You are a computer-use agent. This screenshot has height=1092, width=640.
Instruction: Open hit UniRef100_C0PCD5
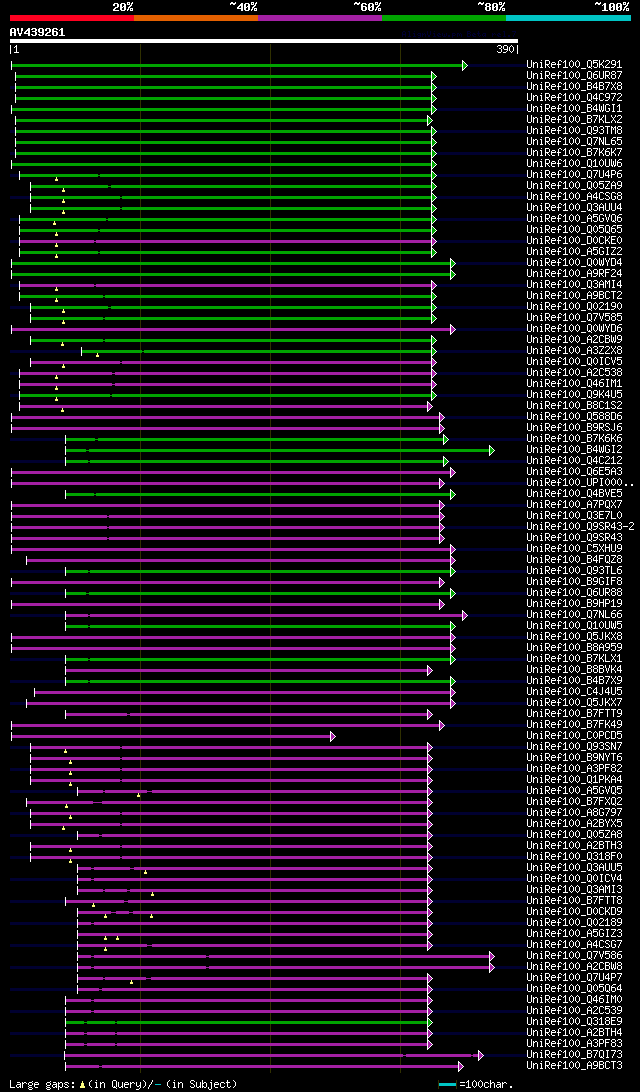coord(575,735)
